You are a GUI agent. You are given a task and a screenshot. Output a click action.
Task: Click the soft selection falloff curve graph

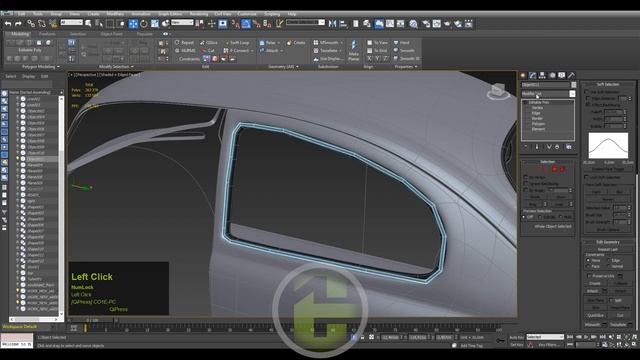[608, 145]
